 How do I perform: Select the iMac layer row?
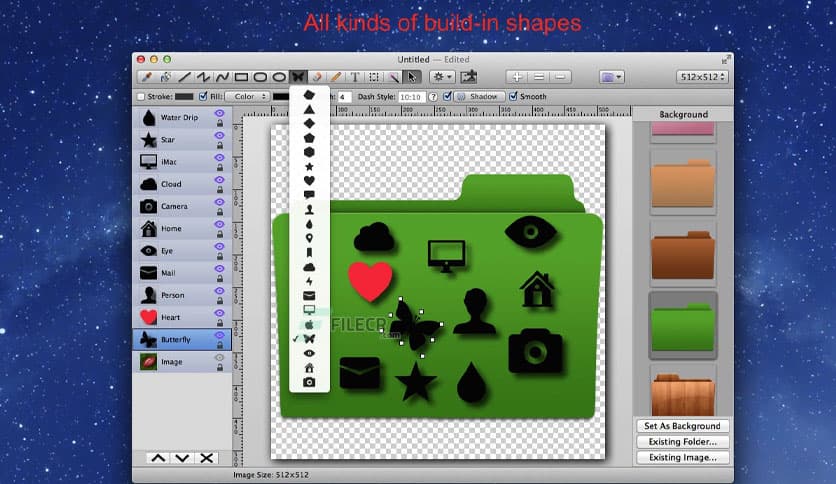coord(182,162)
